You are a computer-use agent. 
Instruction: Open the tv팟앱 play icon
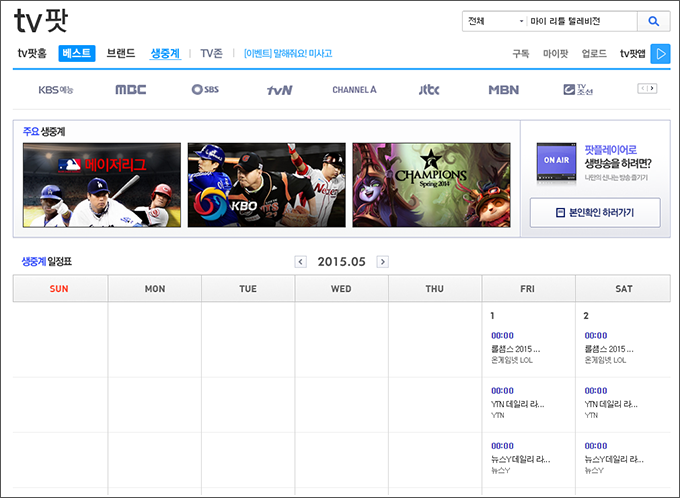click(x=660, y=54)
